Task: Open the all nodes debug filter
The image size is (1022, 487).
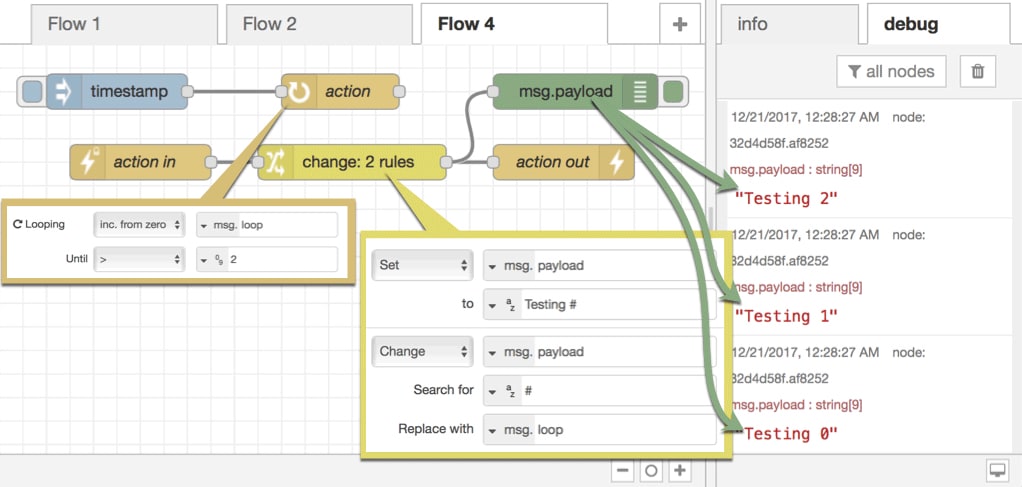Action: tap(891, 71)
